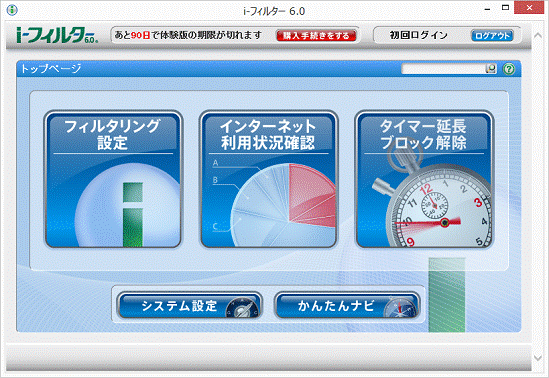Click the trial expiry notice text
The width and height of the screenshot is (549, 378).
click(188, 35)
